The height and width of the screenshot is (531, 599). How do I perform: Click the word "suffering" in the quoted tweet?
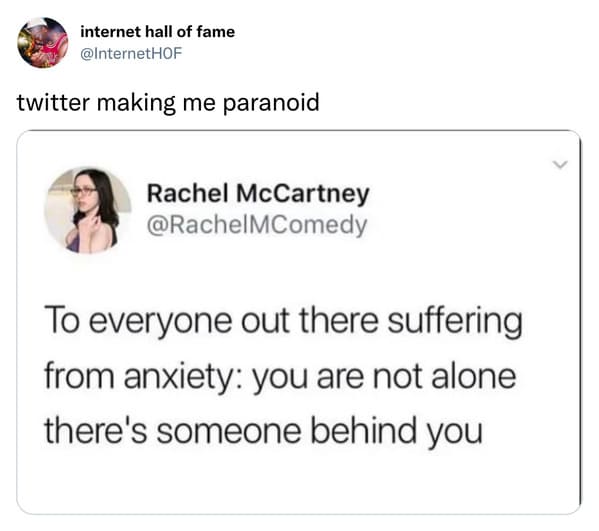tap(455, 322)
